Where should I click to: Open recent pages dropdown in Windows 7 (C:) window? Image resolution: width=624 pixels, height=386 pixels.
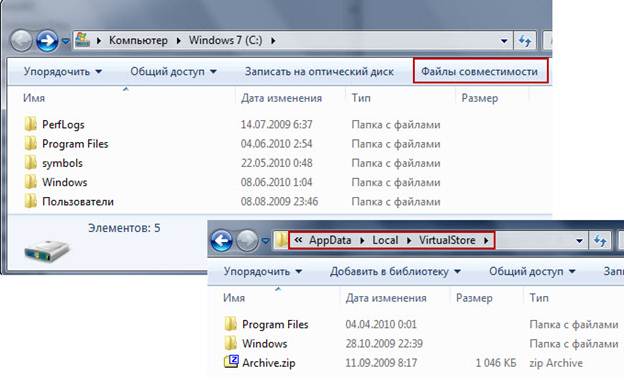(x=66, y=41)
